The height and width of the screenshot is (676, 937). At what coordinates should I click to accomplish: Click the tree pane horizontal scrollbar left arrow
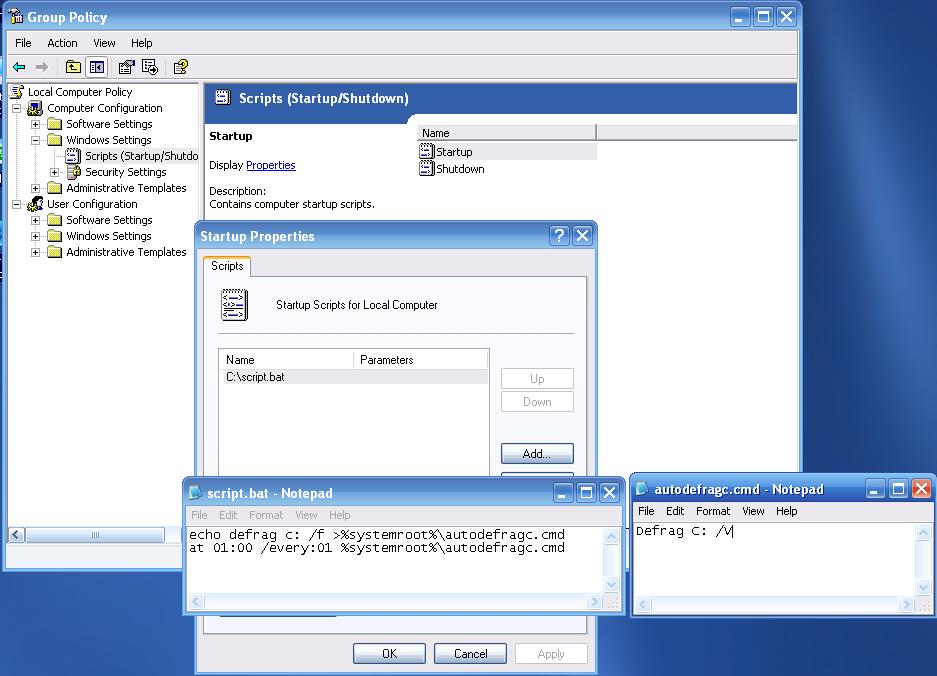[x=17, y=535]
